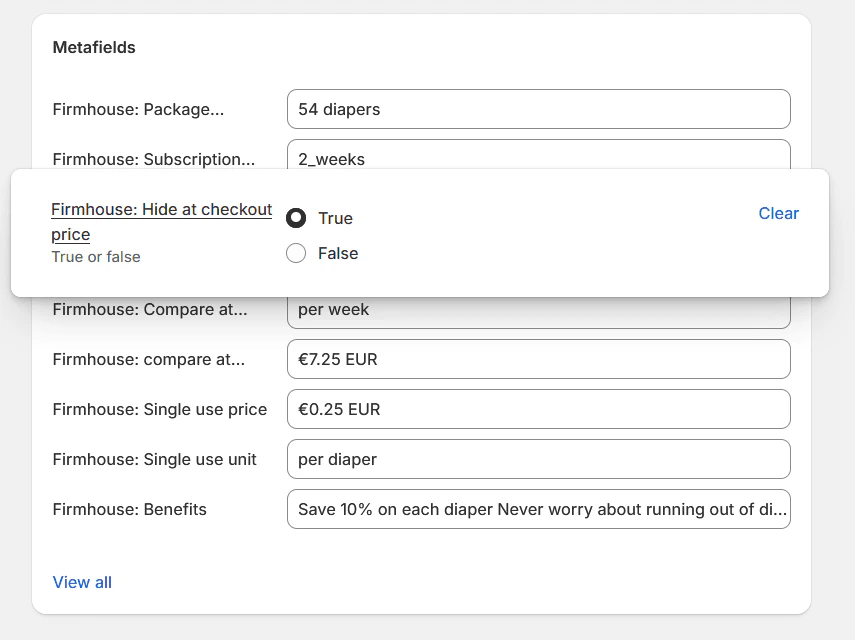
Task: Click the View all link
Action: [81, 582]
